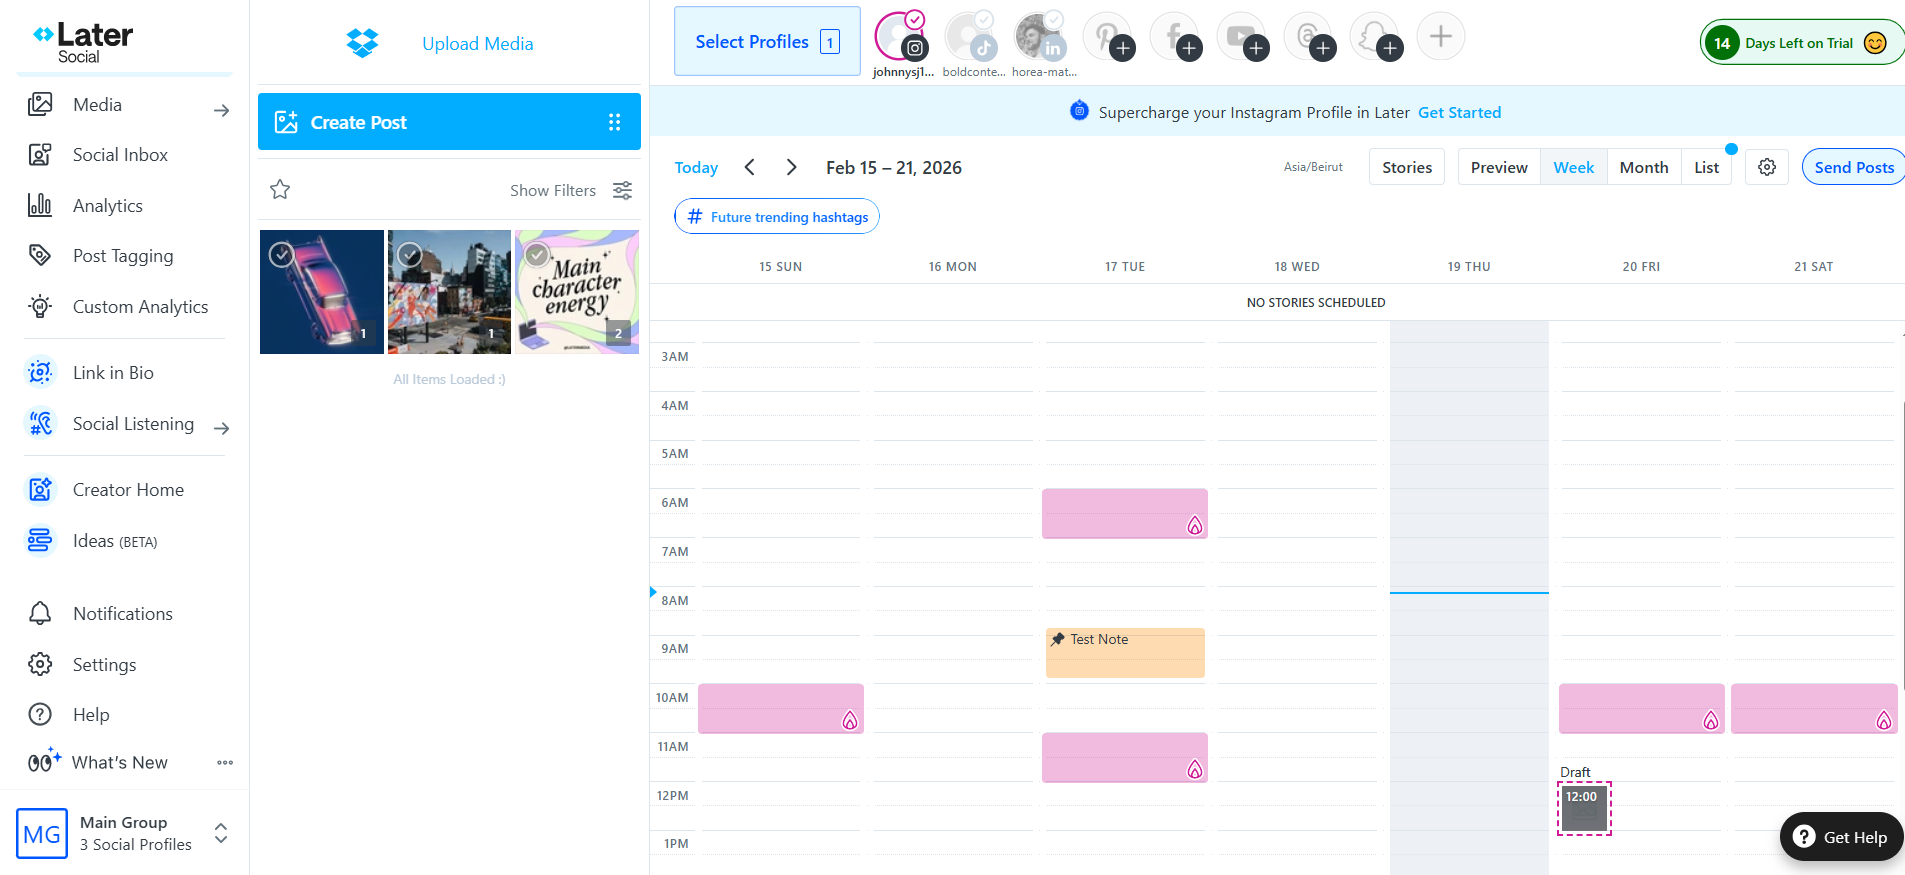The width and height of the screenshot is (1905, 875).
Task: Open Link in Bio
Action: 113,373
